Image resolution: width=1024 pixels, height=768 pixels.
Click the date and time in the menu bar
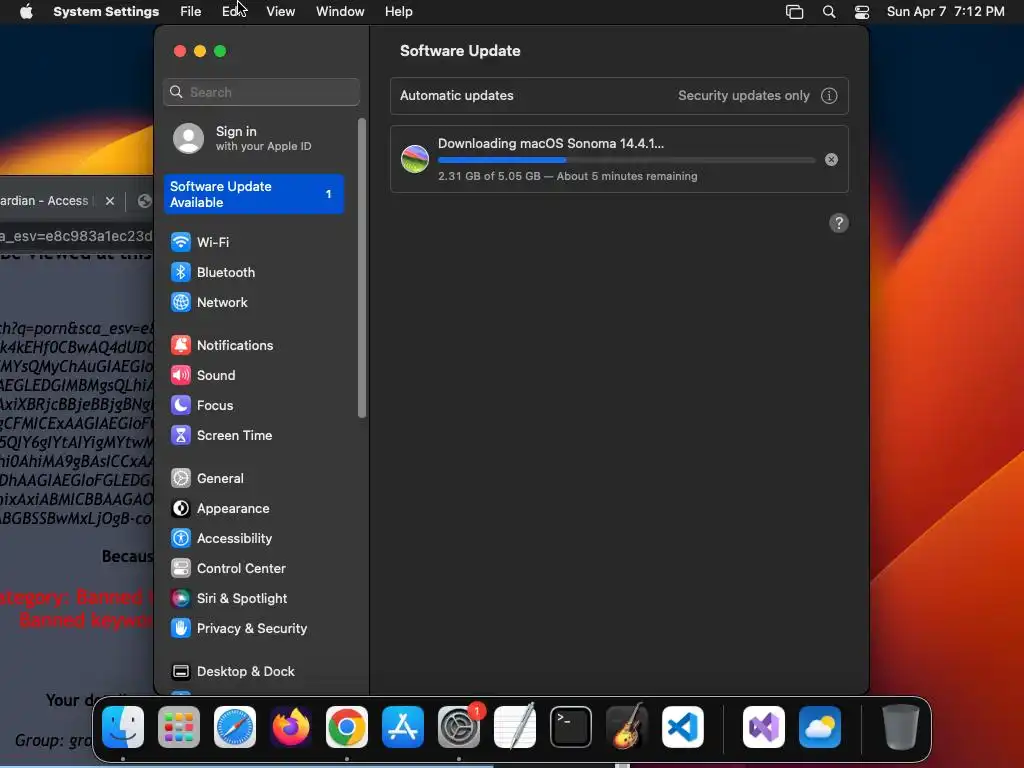(x=945, y=12)
